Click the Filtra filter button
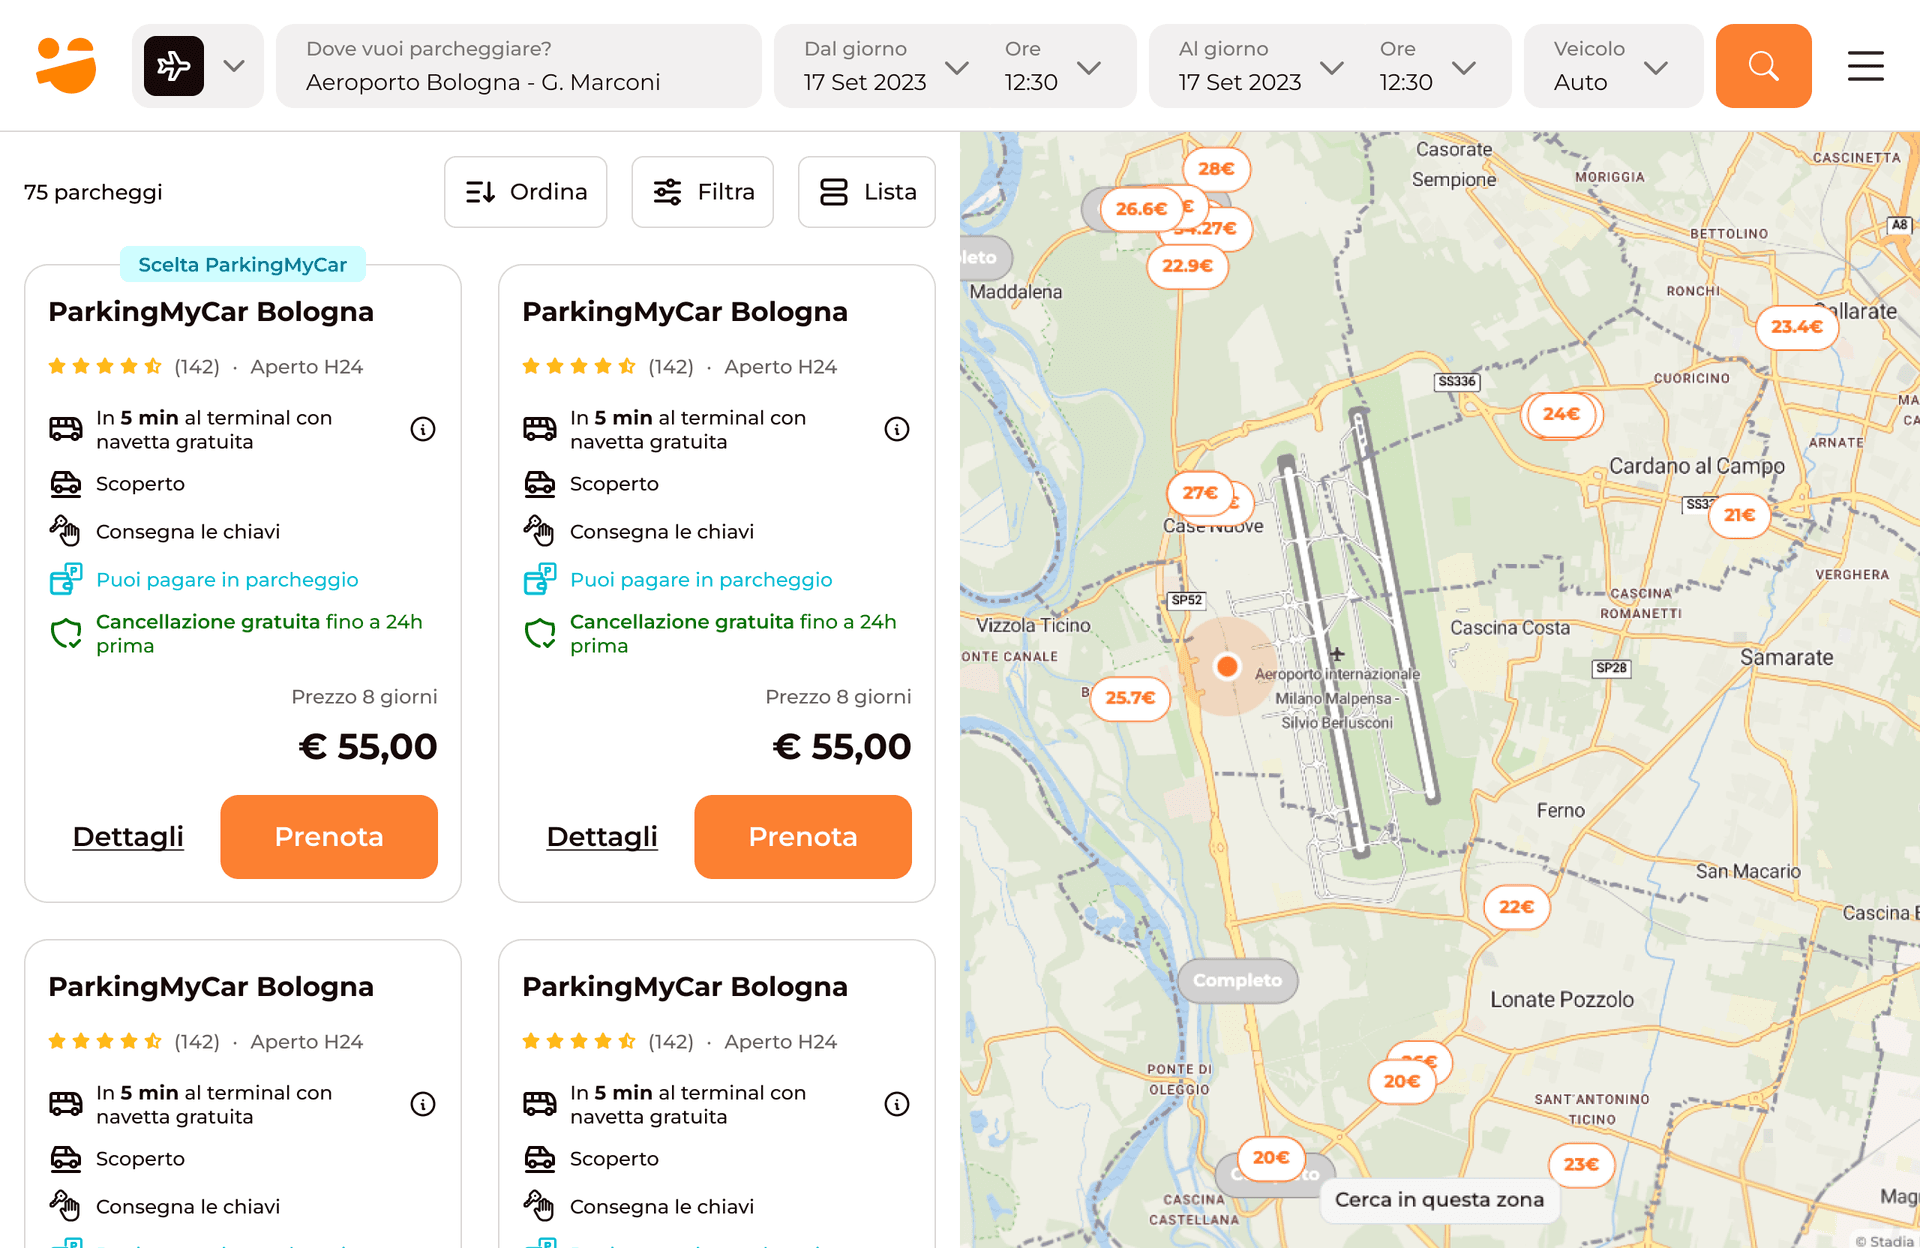1920x1248 pixels. point(703,192)
